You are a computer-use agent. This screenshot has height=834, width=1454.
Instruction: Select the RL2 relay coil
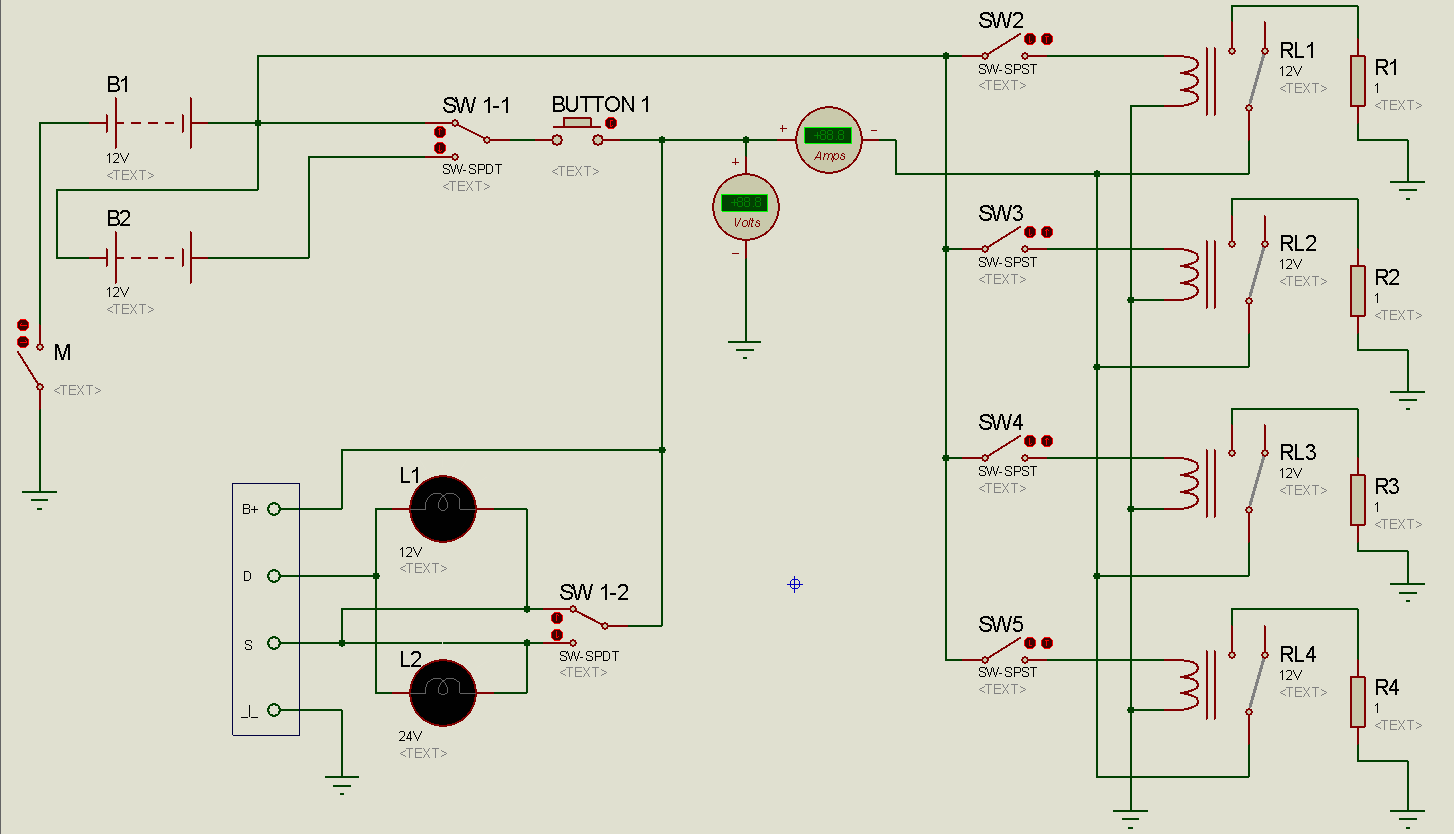[x=1189, y=273]
